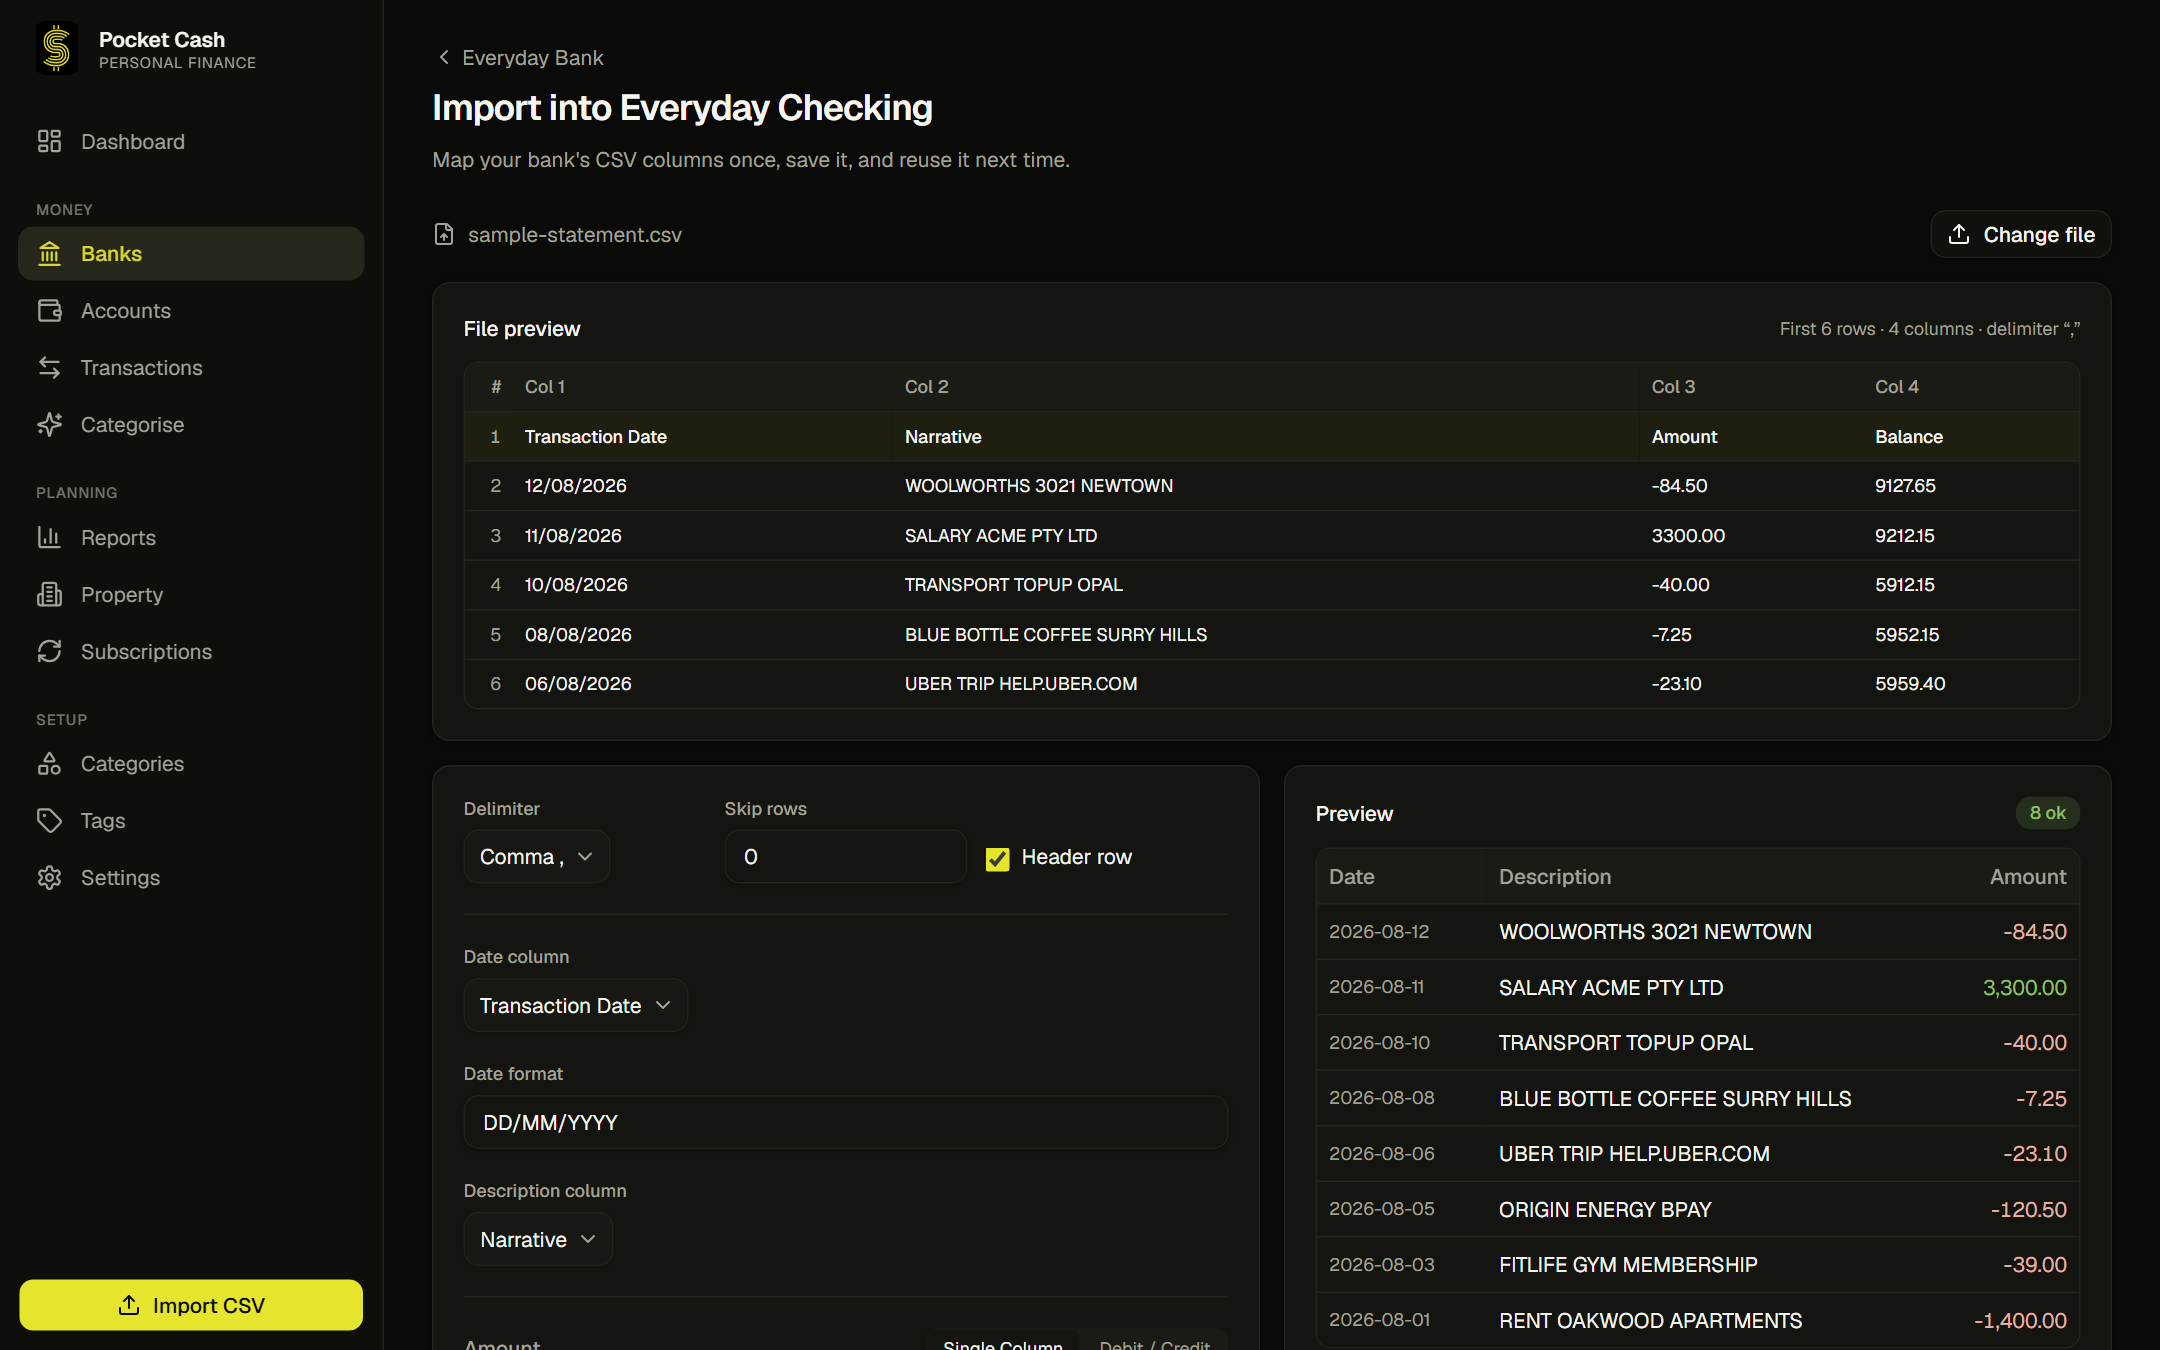Screen dimensions: 2160x1350
Task: Click the file icon beside sample-statement.csv
Action: [444, 234]
